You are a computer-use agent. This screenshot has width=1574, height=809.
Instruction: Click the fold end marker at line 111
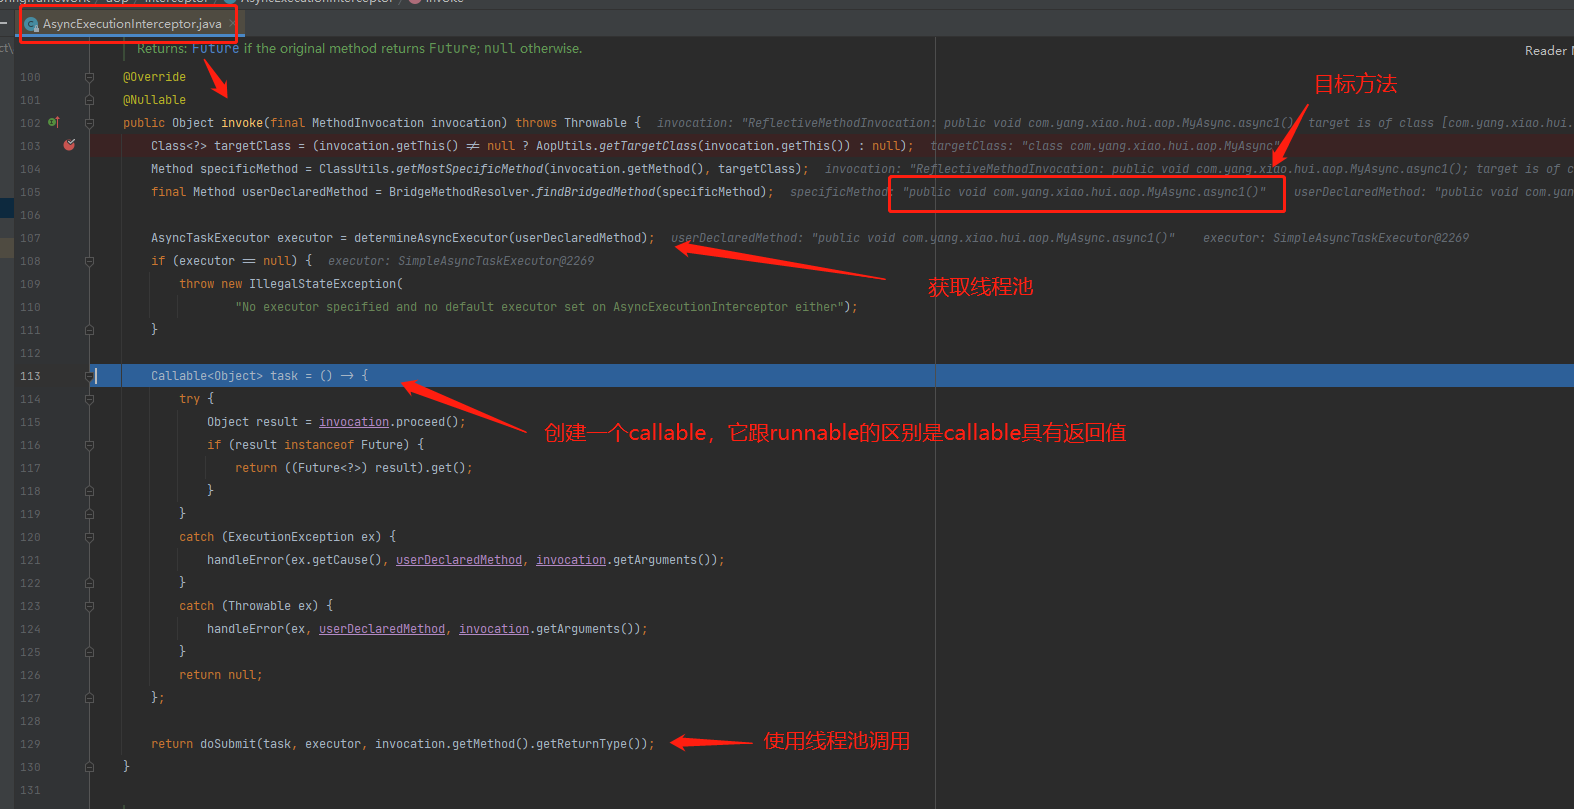(x=89, y=330)
